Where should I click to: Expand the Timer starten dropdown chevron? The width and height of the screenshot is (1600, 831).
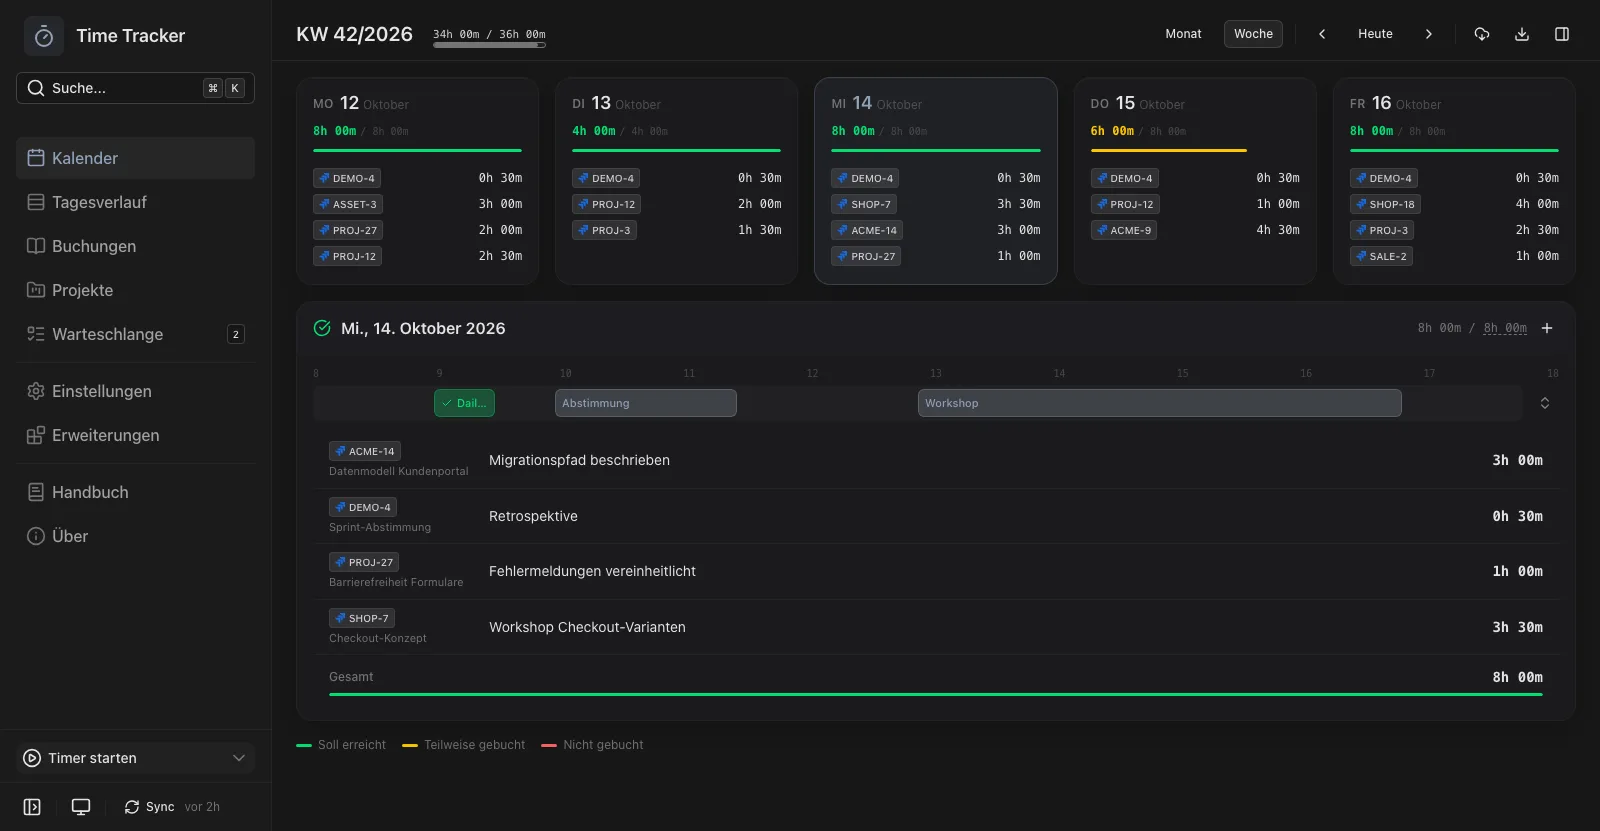pos(239,758)
